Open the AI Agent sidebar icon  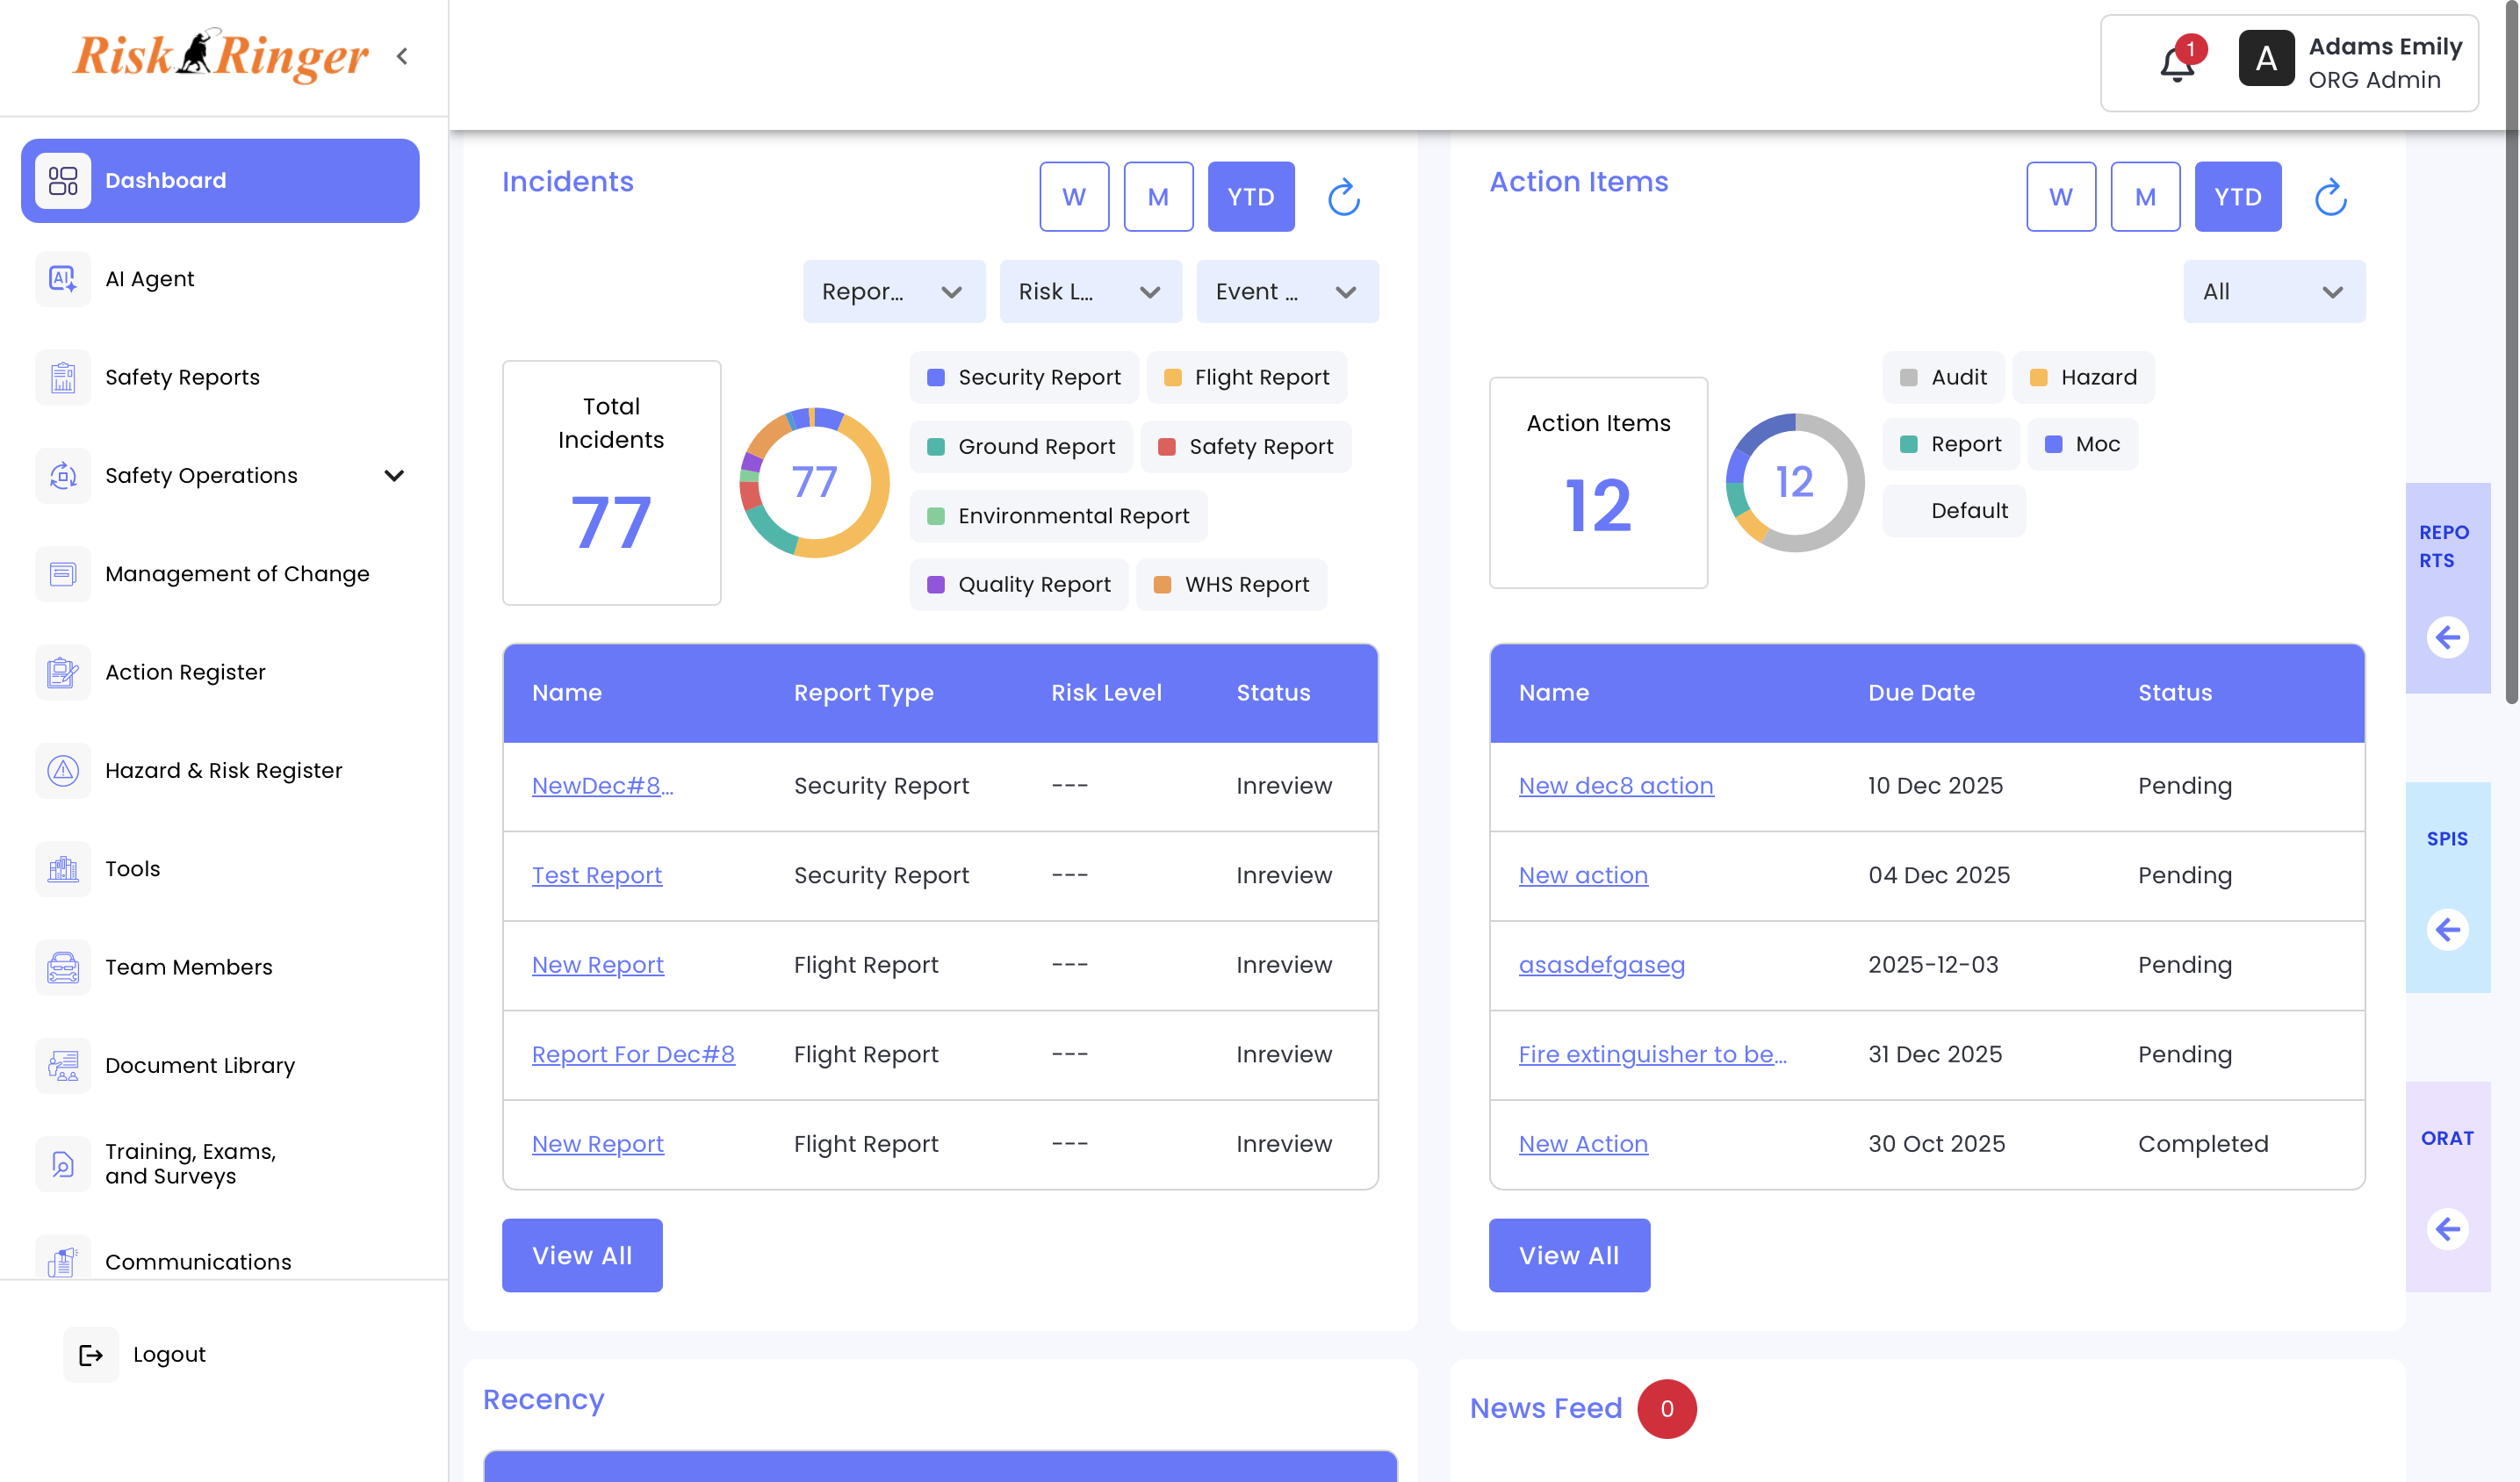[x=63, y=279]
